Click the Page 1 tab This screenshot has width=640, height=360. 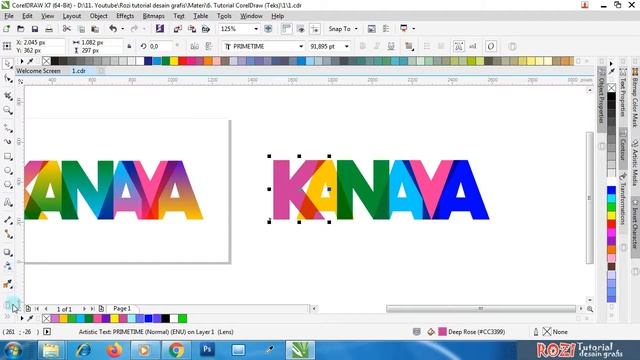click(122, 309)
